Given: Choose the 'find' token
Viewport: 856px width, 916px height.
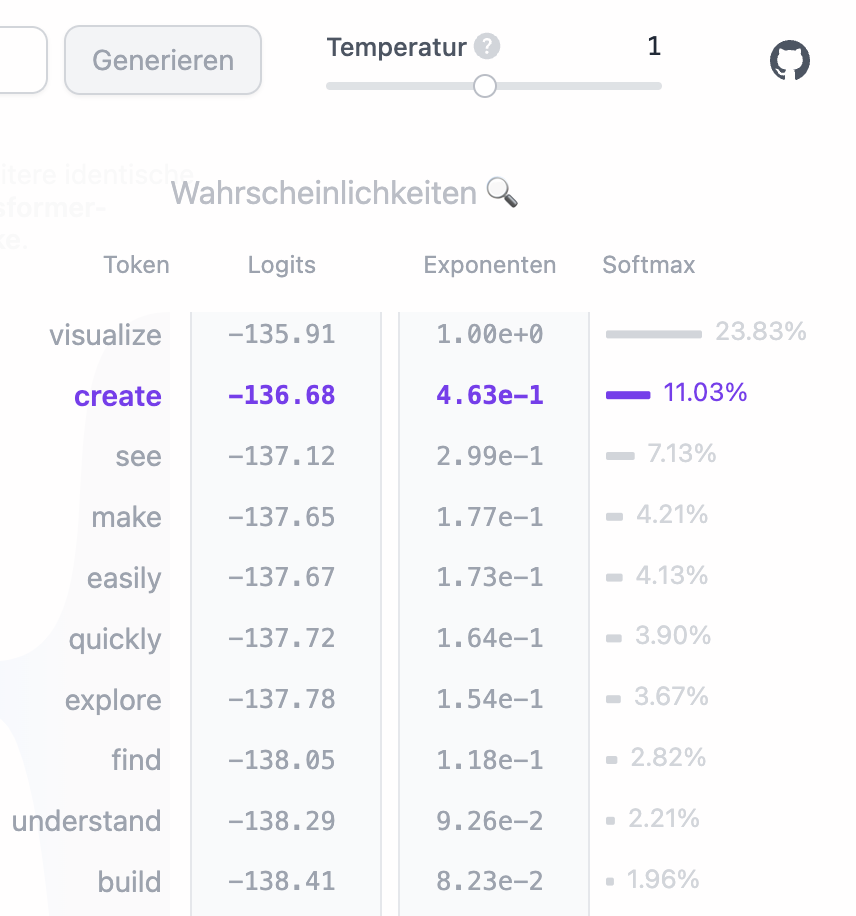Looking at the screenshot, I should click(136, 760).
